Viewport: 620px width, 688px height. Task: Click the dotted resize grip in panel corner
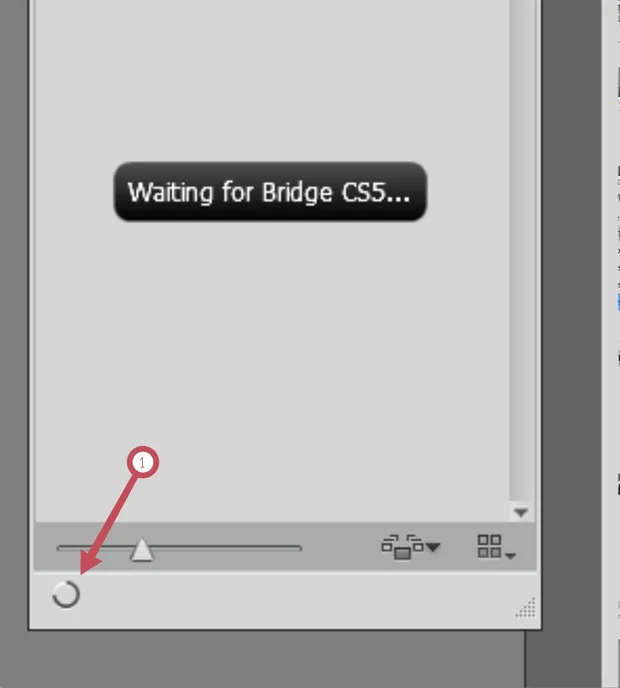click(526, 607)
